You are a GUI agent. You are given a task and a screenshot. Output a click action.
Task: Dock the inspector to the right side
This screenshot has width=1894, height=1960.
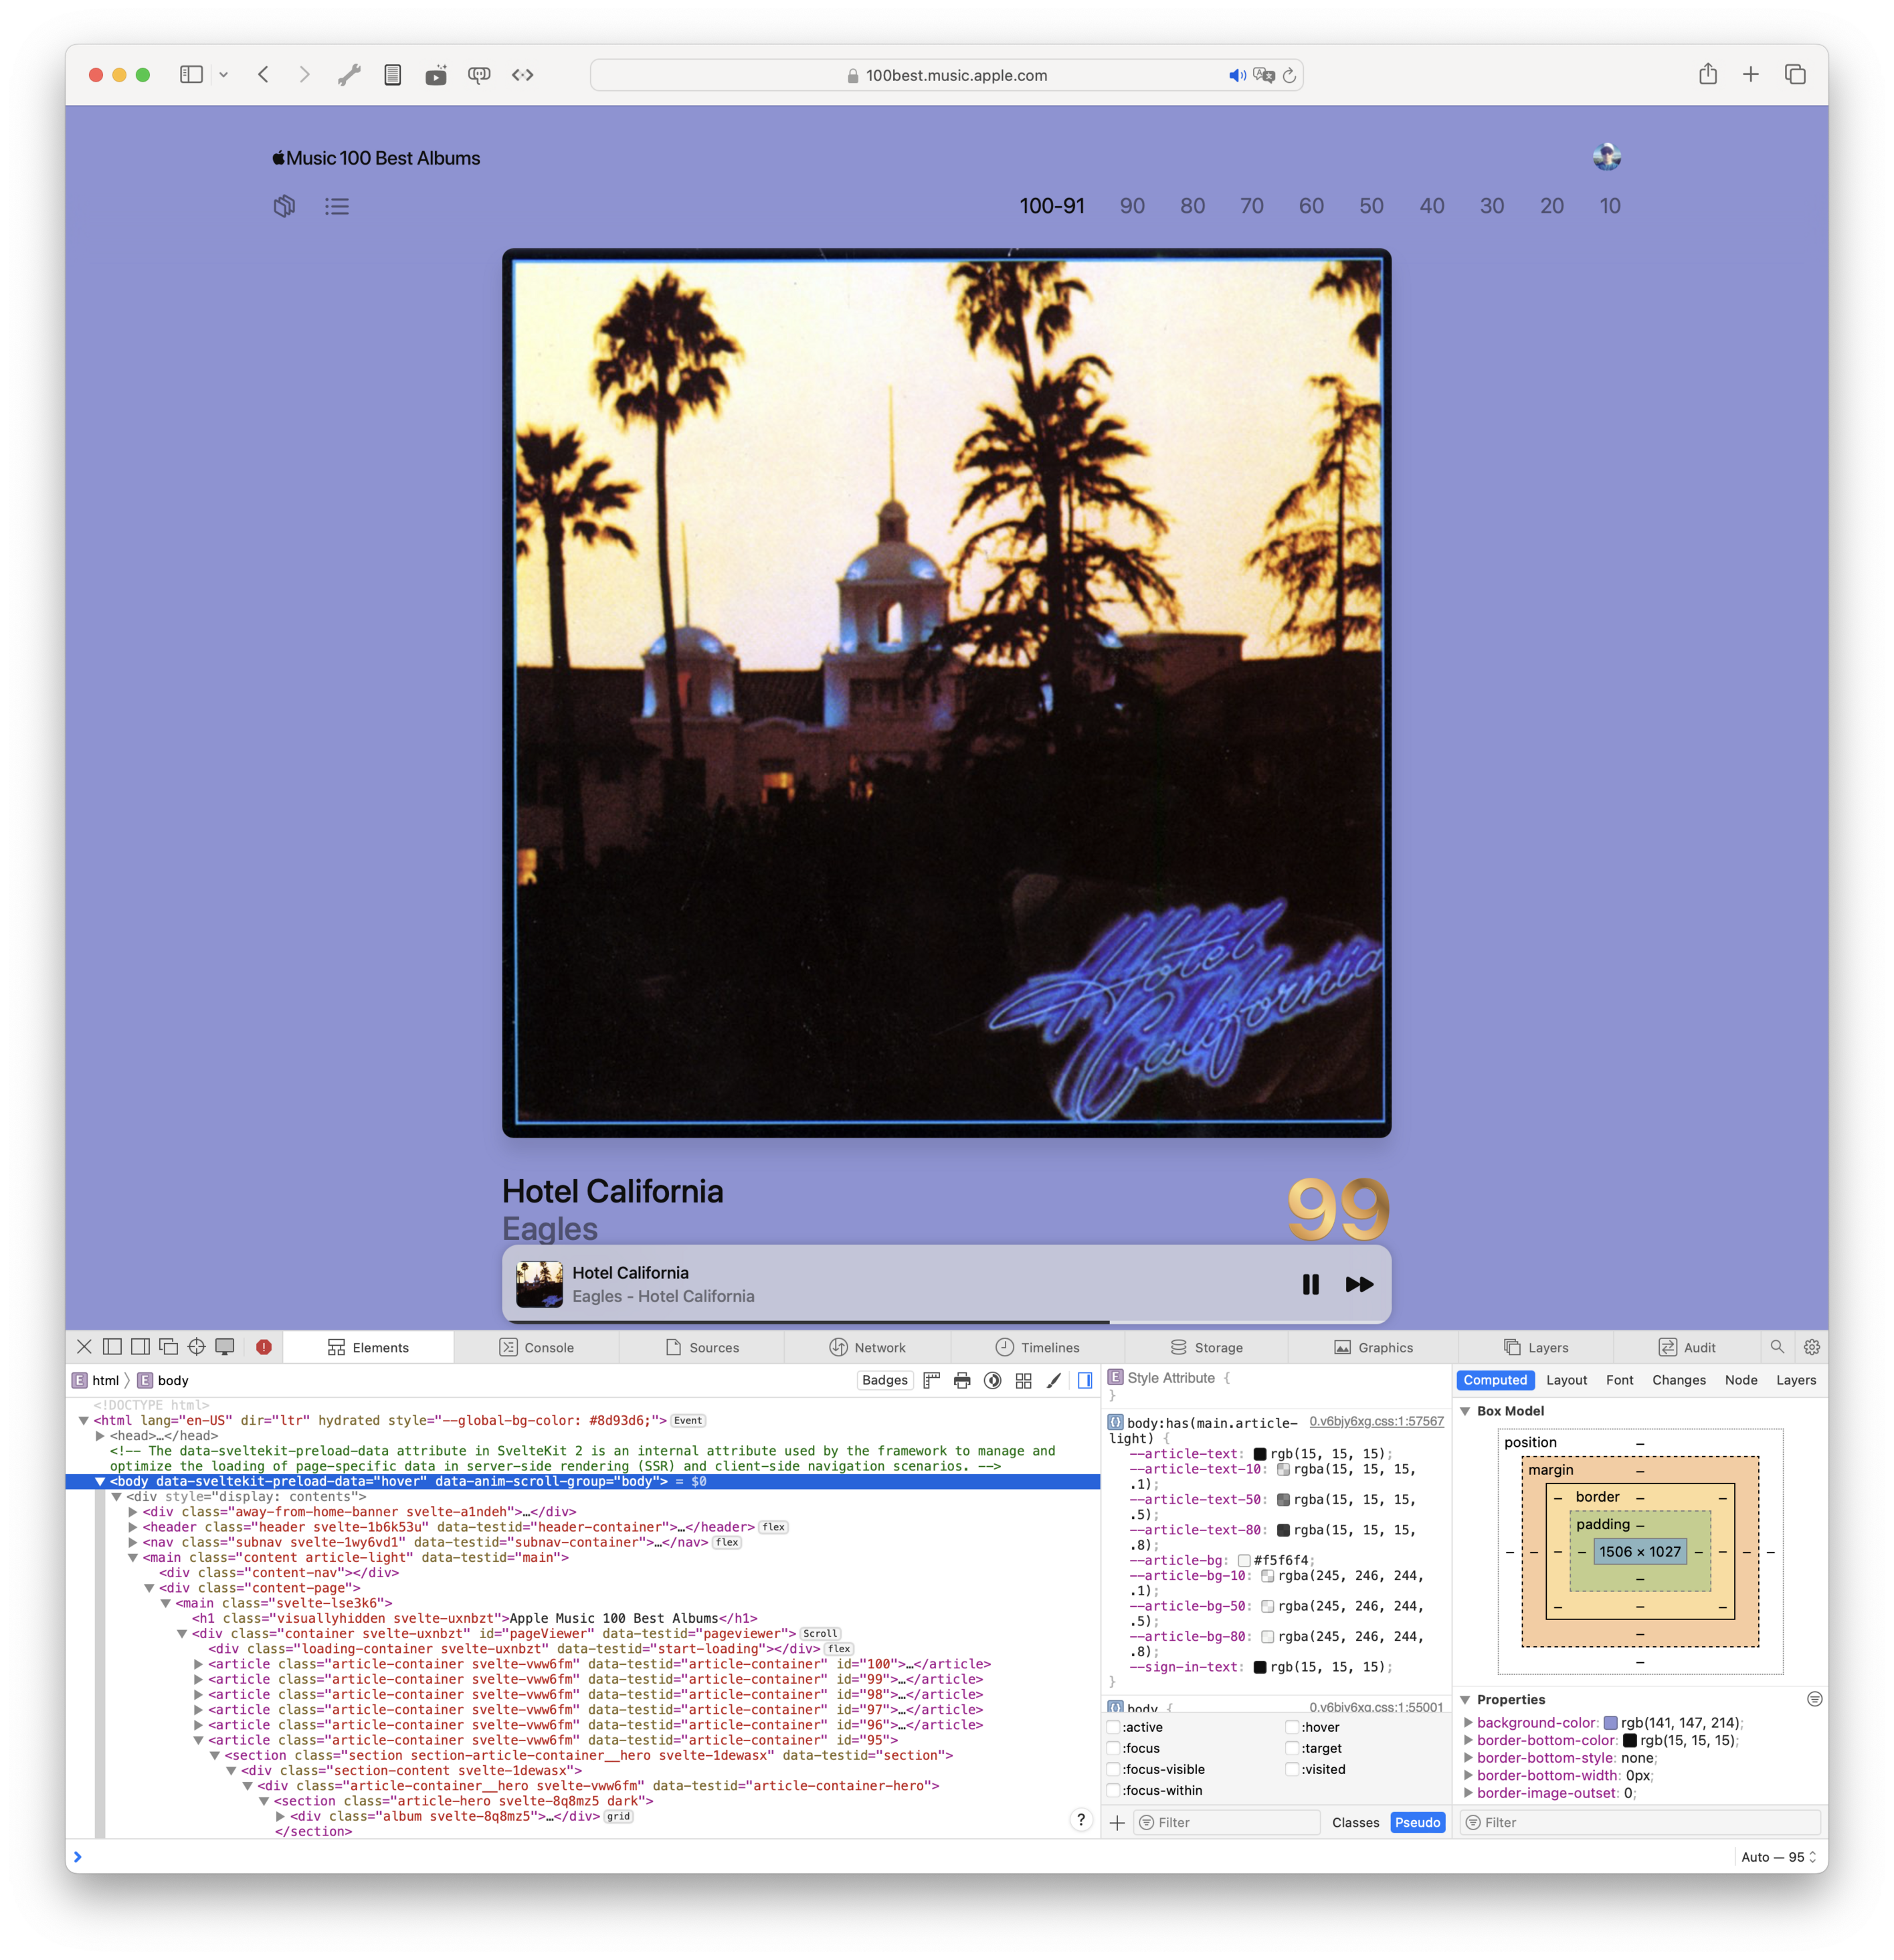tap(140, 1347)
